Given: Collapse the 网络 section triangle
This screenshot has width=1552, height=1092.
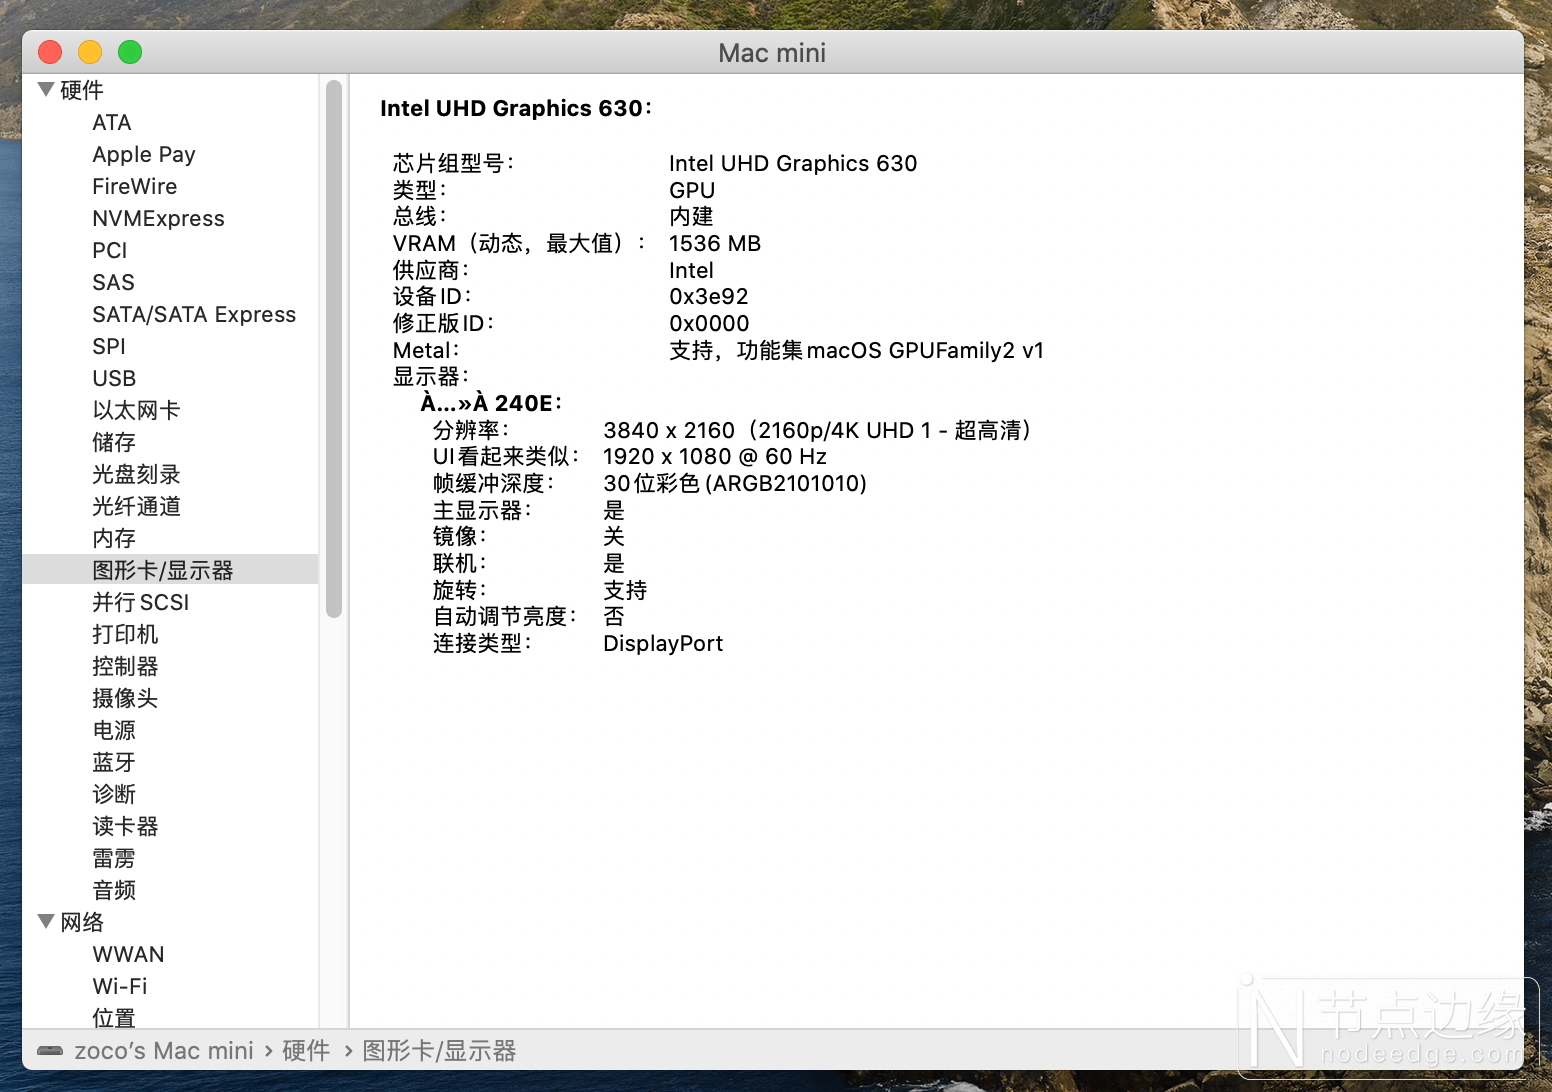Looking at the screenshot, I should (x=46, y=921).
